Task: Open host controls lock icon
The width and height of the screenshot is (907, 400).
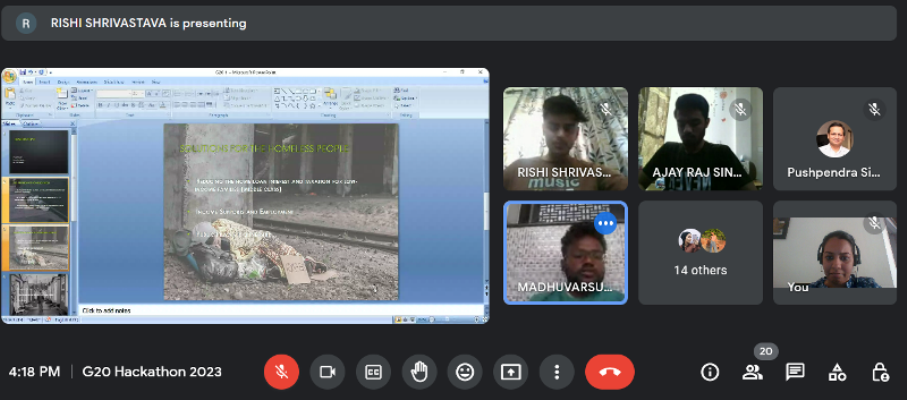Action: pyautogui.click(x=880, y=372)
